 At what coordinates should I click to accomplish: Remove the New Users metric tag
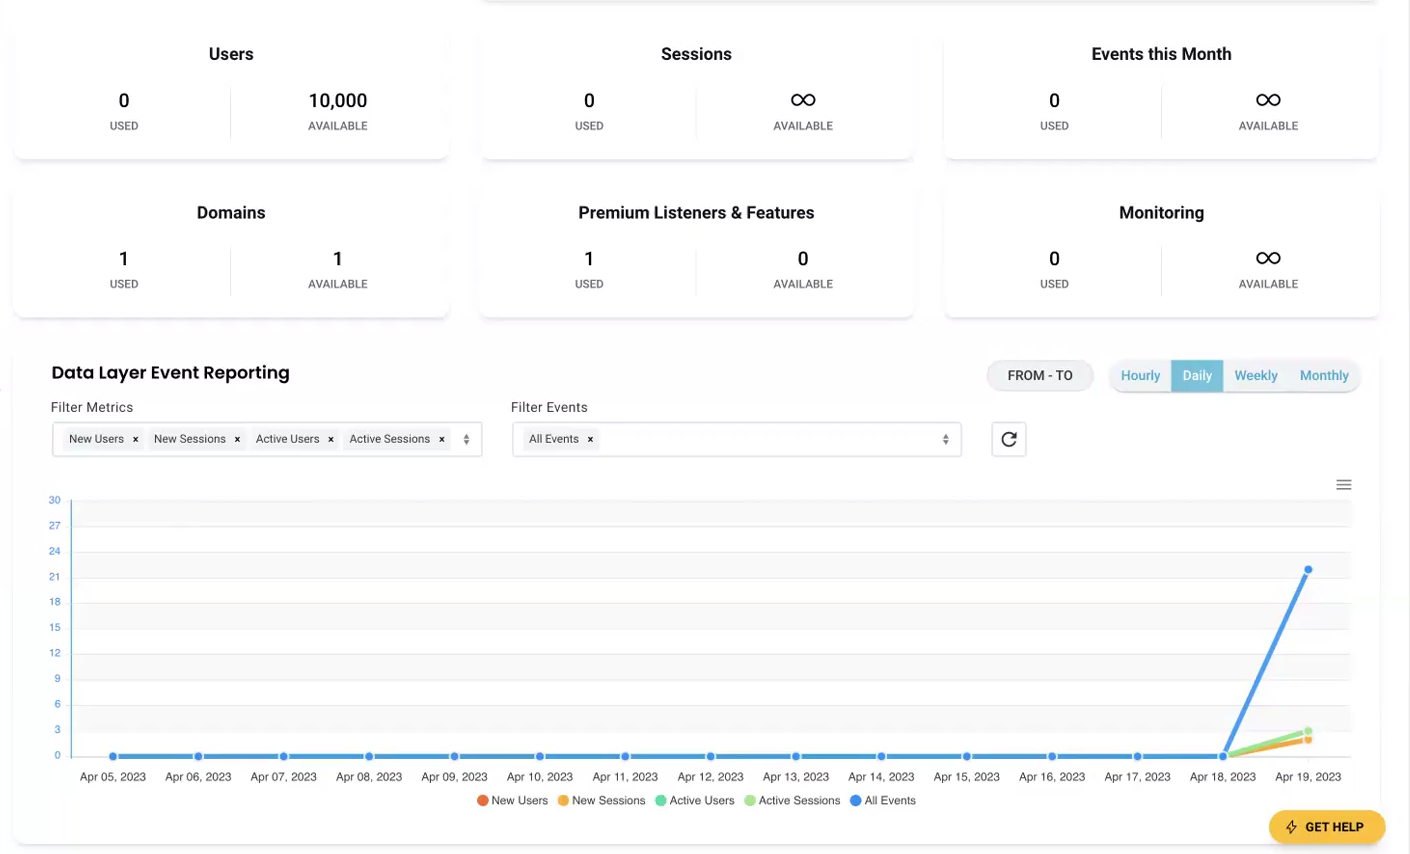tap(135, 439)
